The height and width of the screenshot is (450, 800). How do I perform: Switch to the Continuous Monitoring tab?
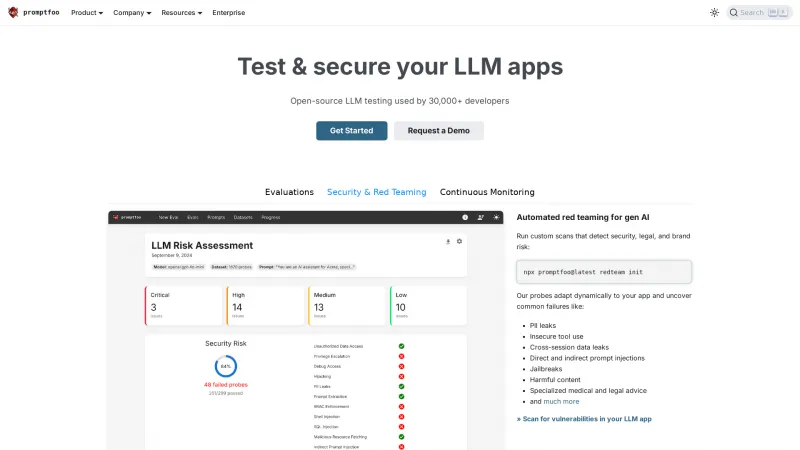click(487, 192)
